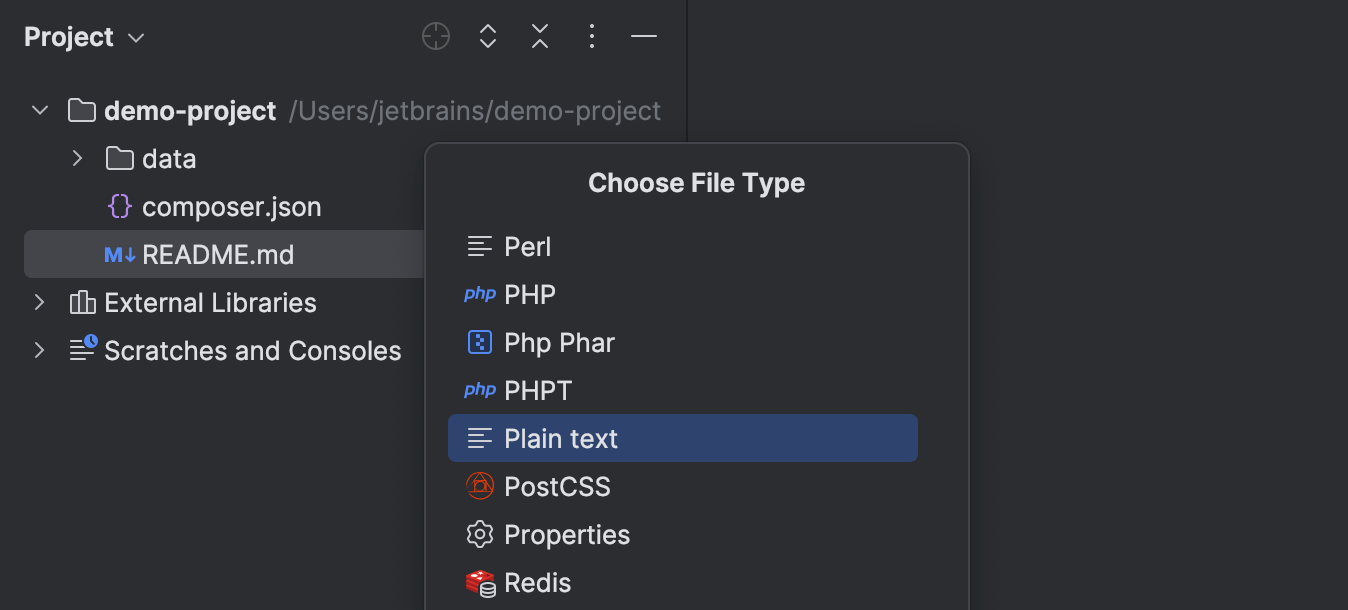Click the Scratches and Consoles icon

tap(82, 350)
